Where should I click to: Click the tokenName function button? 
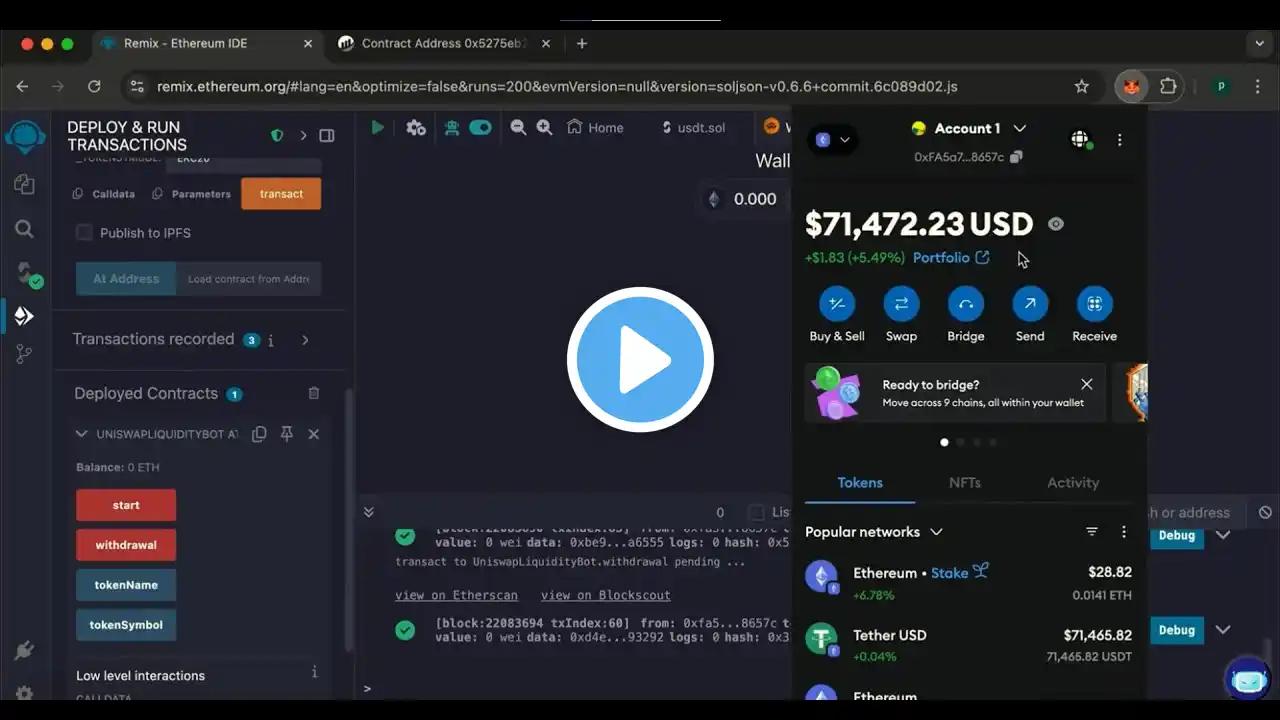pos(126,585)
